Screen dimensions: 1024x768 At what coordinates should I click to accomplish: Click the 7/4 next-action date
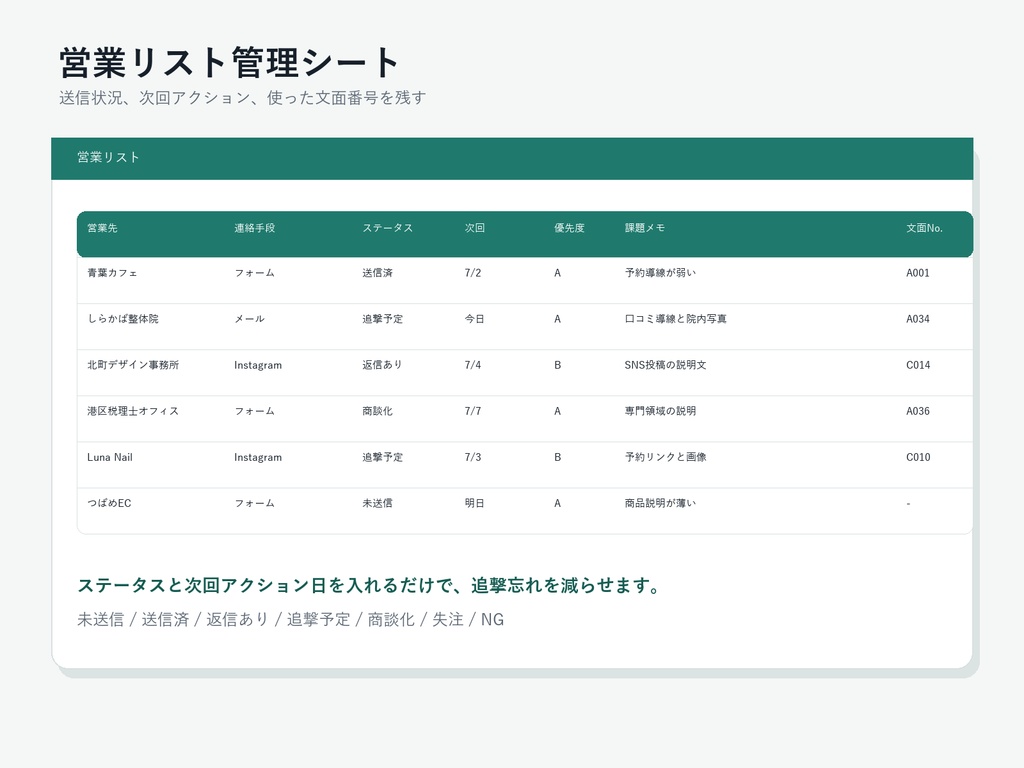473,365
